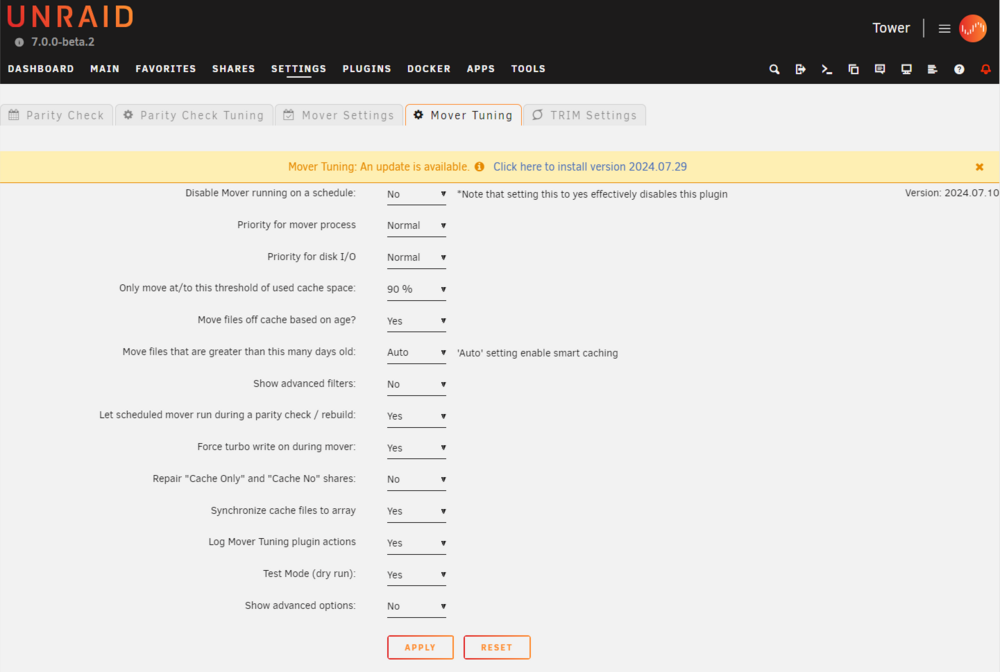
Task: Open the Main menu
Action: pos(105,69)
